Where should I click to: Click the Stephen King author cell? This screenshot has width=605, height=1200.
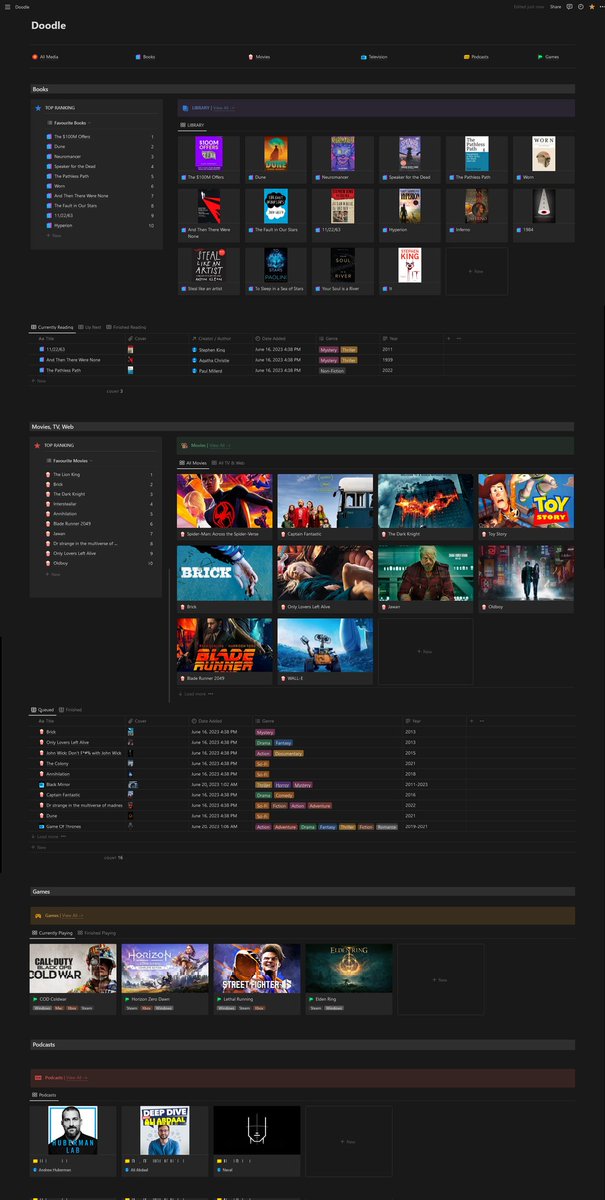point(220,350)
